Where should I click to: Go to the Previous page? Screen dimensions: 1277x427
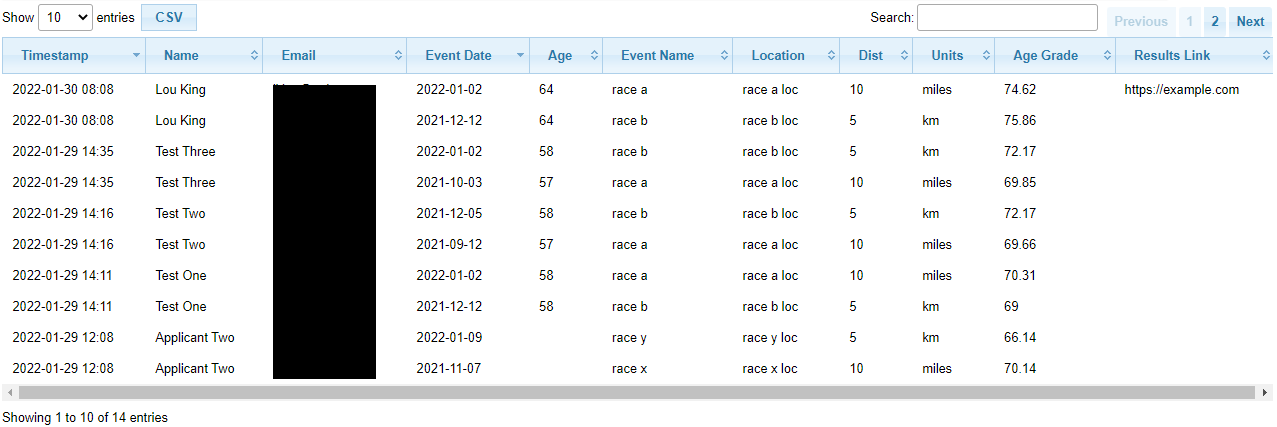(x=1141, y=21)
